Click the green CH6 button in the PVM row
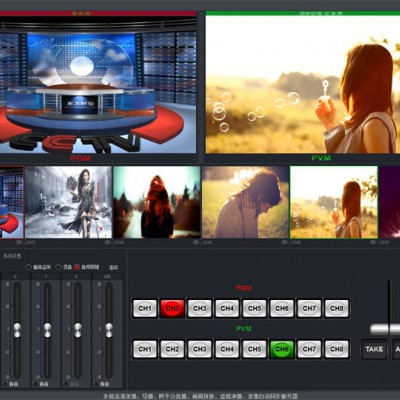Screen dimensions: 400x400 click(282, 349)
